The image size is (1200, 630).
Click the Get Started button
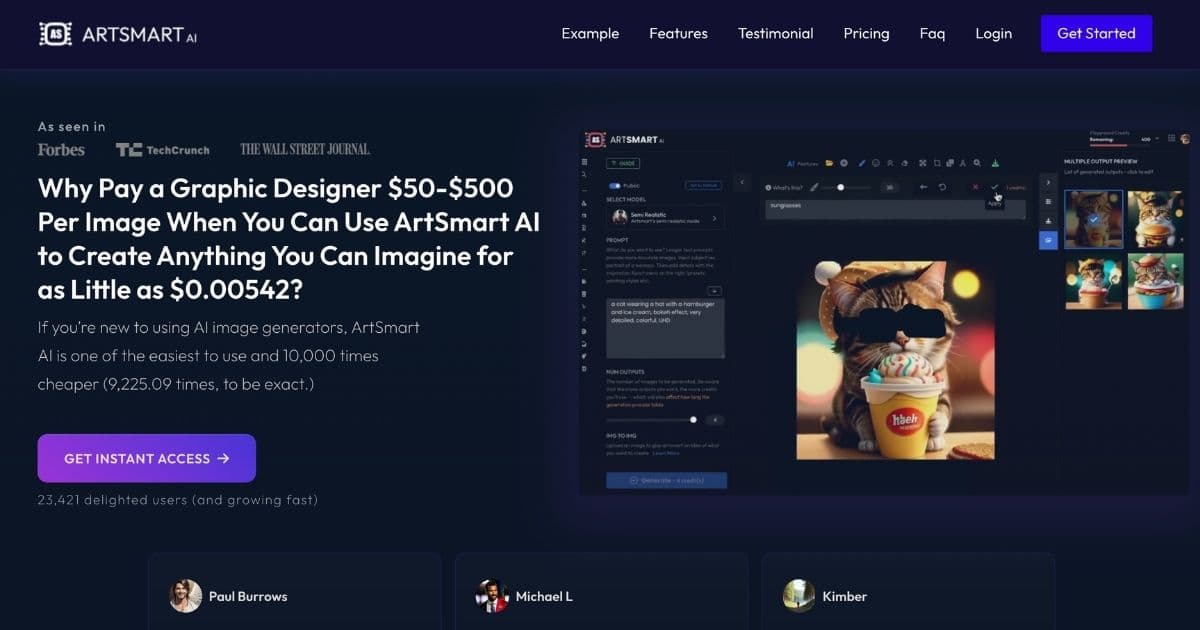1096,33
